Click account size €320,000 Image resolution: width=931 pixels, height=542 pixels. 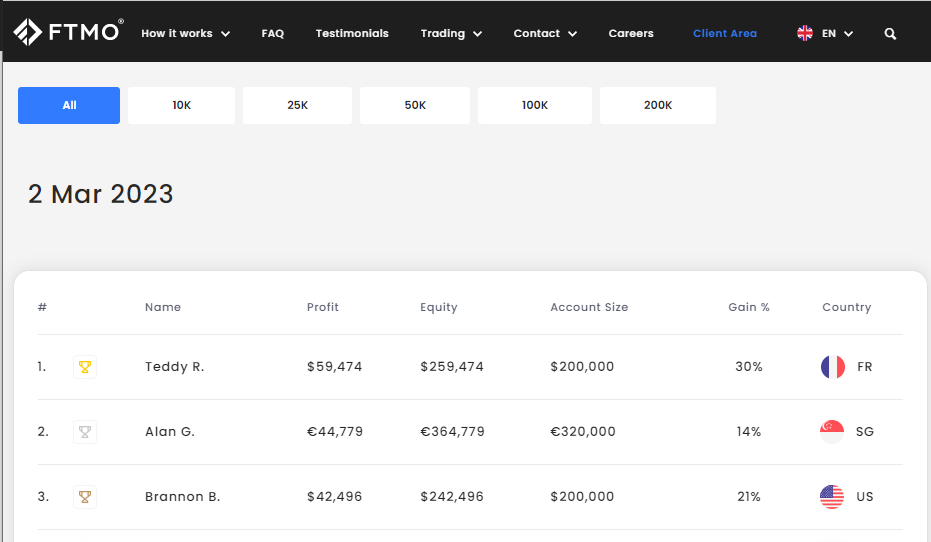[x=583, y=432]
